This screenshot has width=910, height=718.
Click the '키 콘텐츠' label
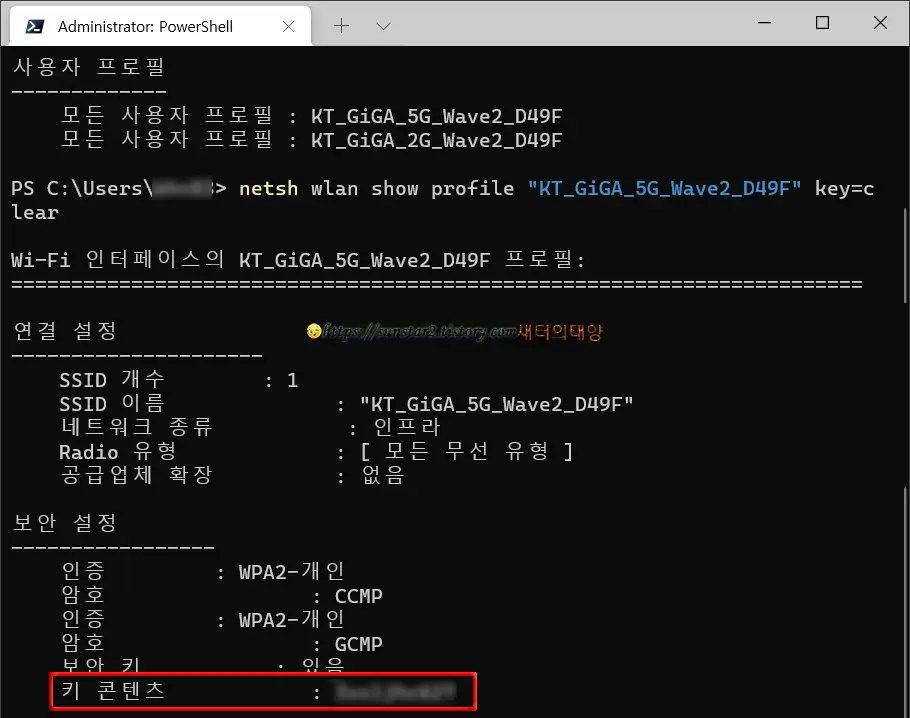coord(114,691)
